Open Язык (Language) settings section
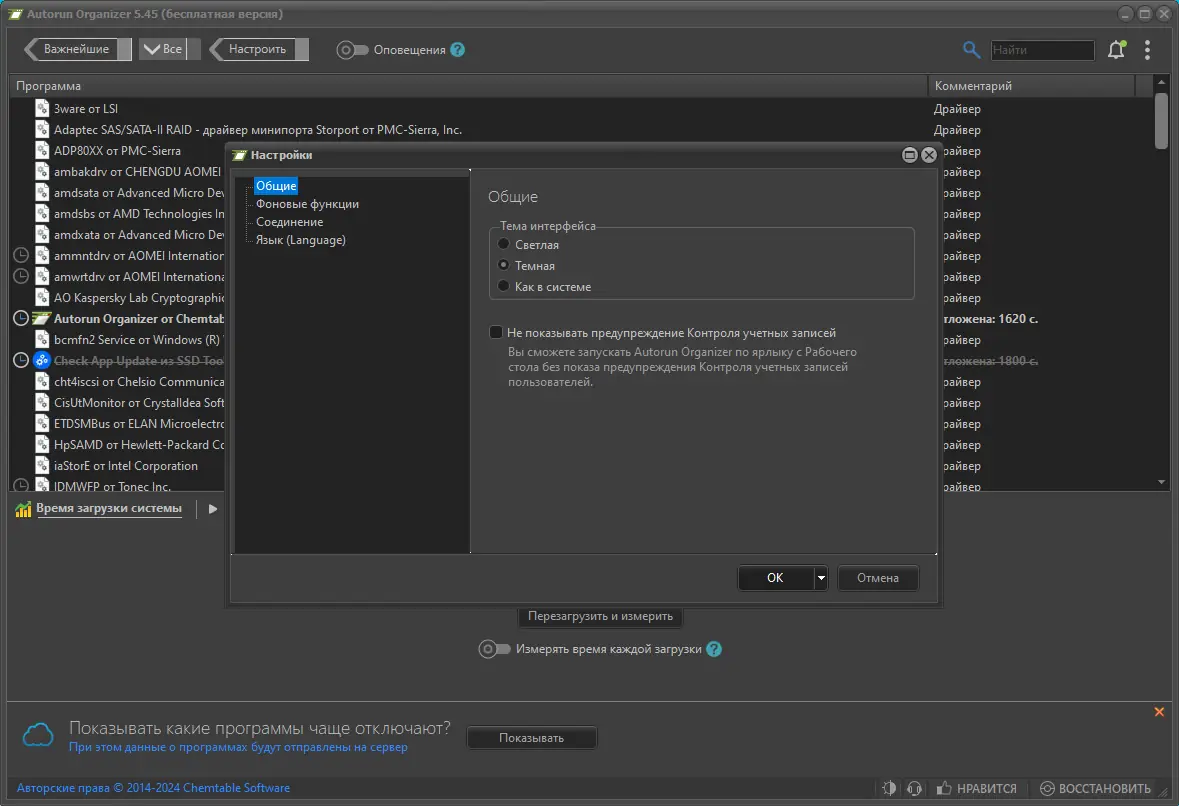 (301, 240)
